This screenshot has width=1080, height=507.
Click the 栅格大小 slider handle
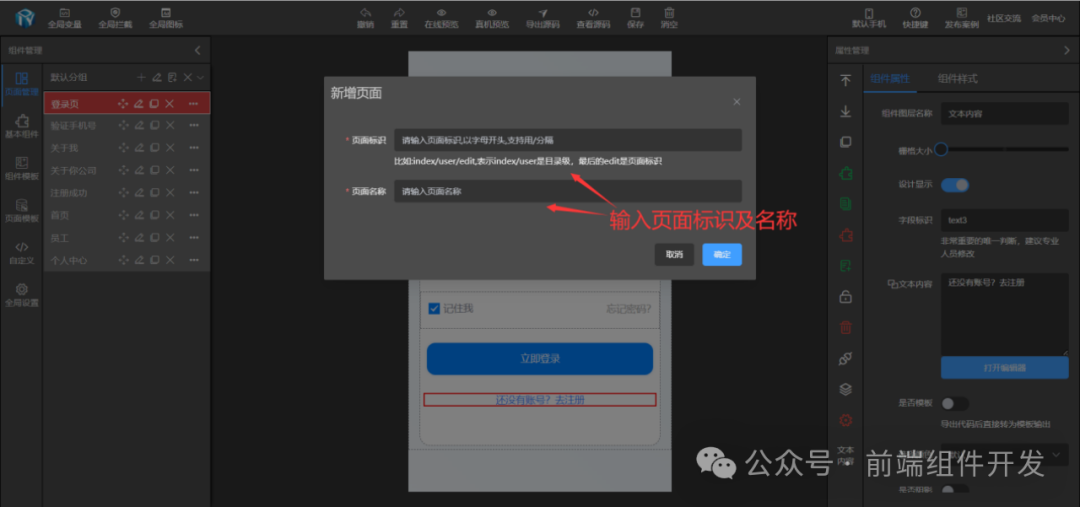941,149
